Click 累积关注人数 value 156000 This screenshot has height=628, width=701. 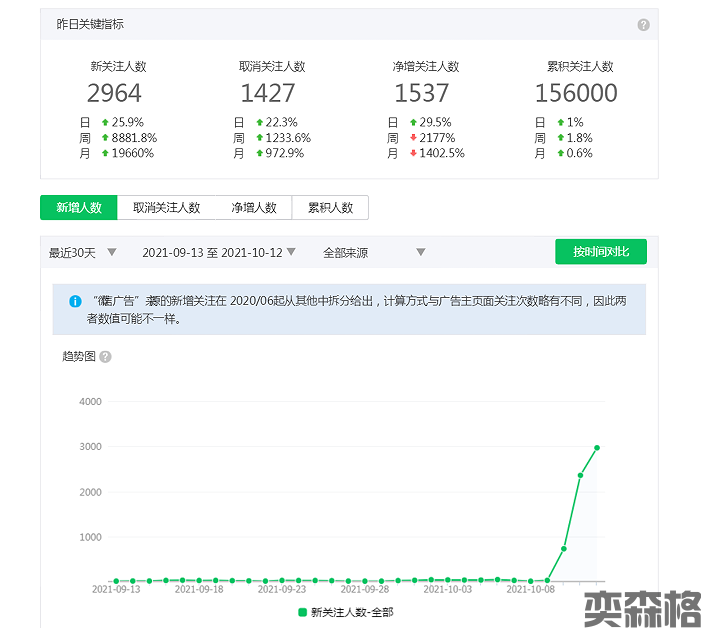coord(576,94)
